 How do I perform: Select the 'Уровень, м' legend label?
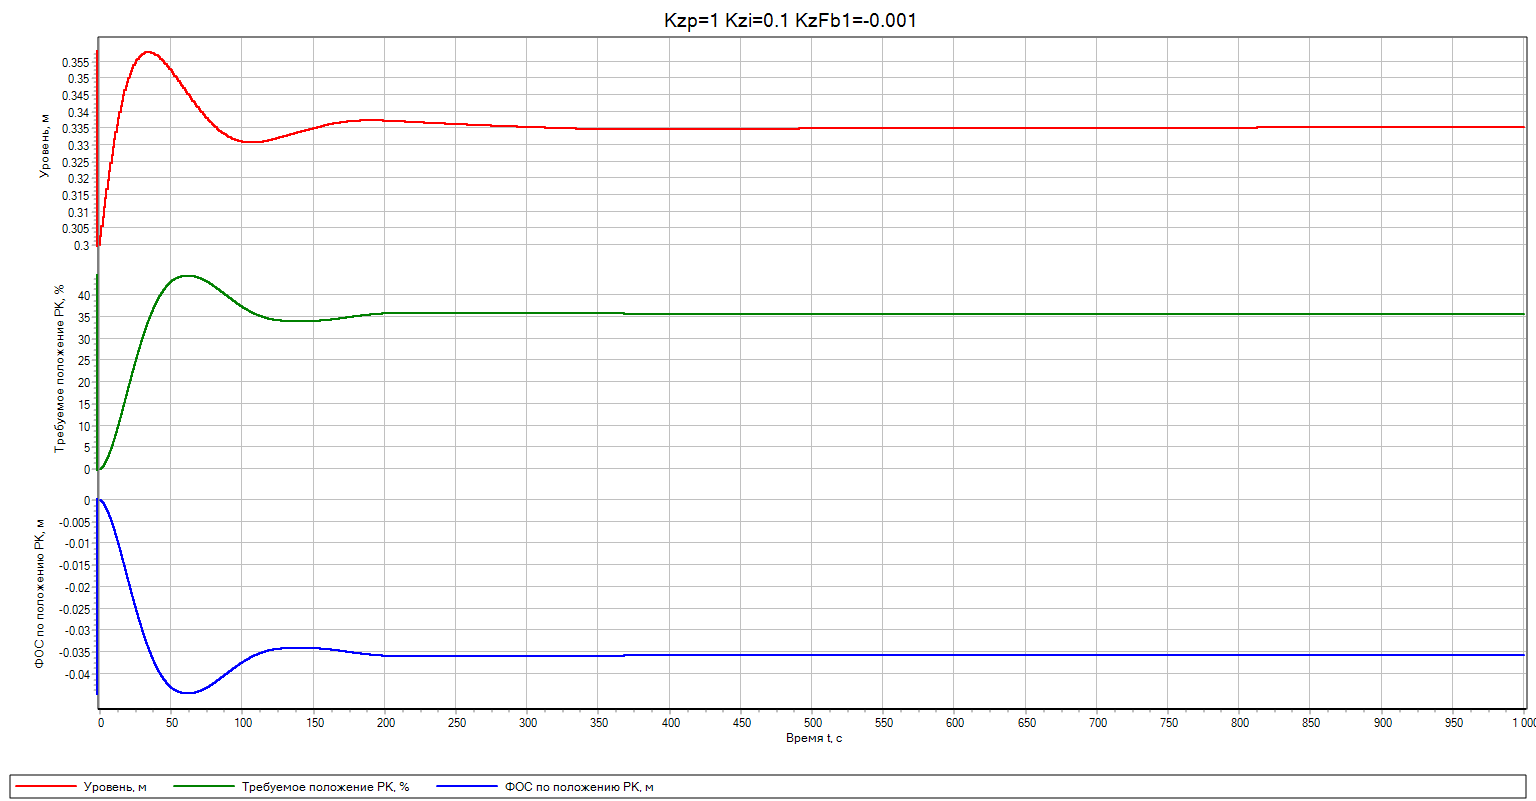115,787
